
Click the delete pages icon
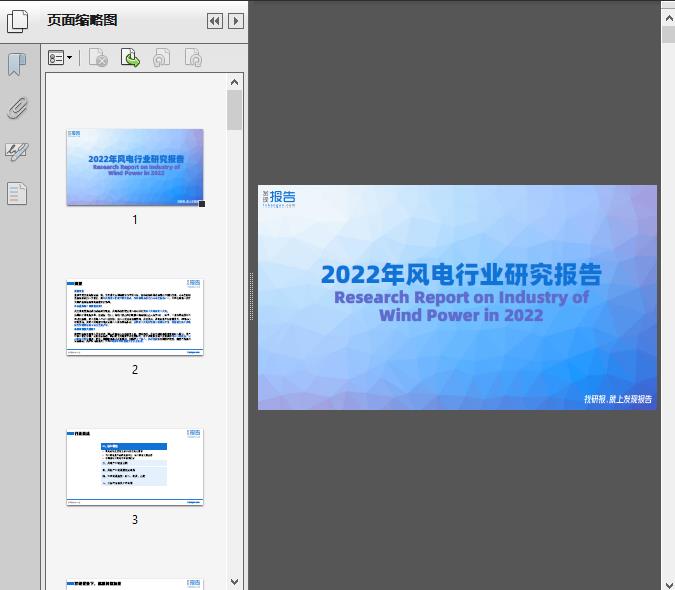[x=98, y=58]
